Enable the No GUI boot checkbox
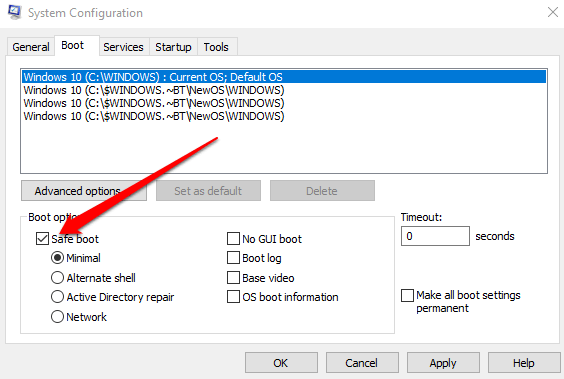Screen dimensions: 564x379 point(233,239)
